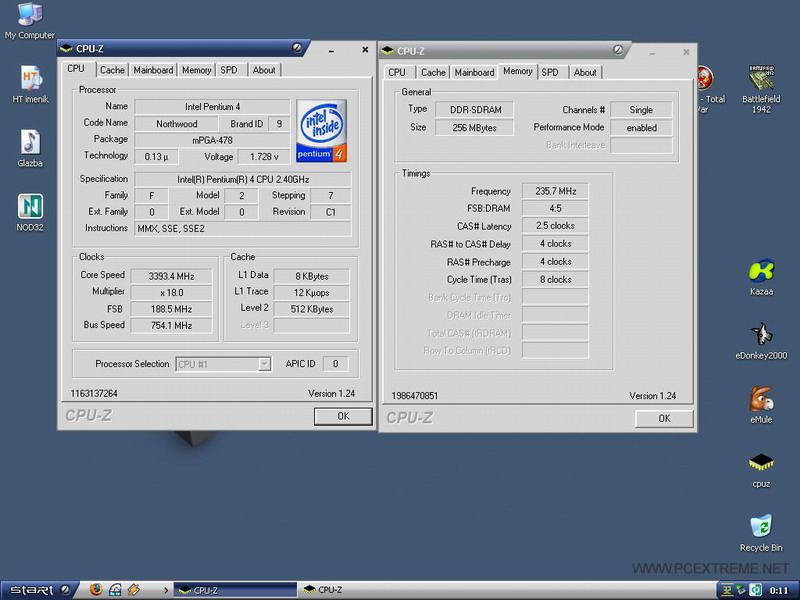
Task: Click the Performance Mode value enabled
Action: [641, 128]
